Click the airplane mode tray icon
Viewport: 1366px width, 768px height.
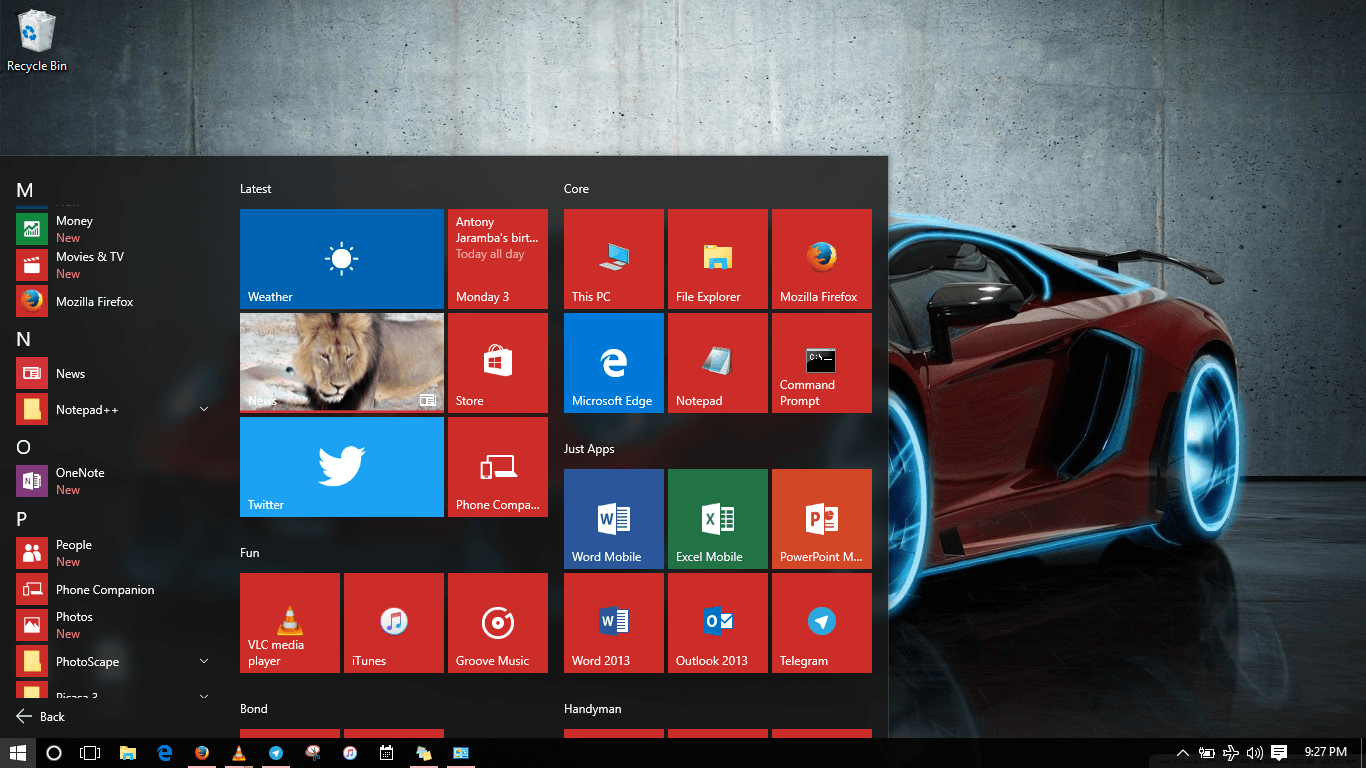click(1231, 753)
